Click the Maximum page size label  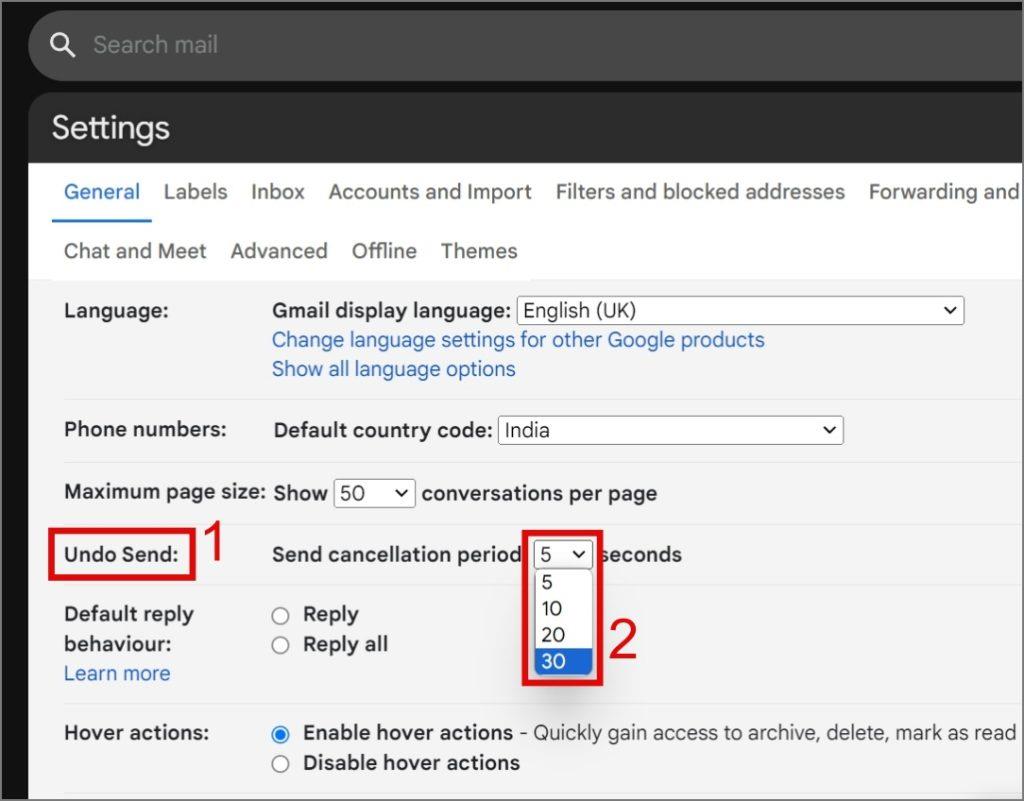point(165,492)
